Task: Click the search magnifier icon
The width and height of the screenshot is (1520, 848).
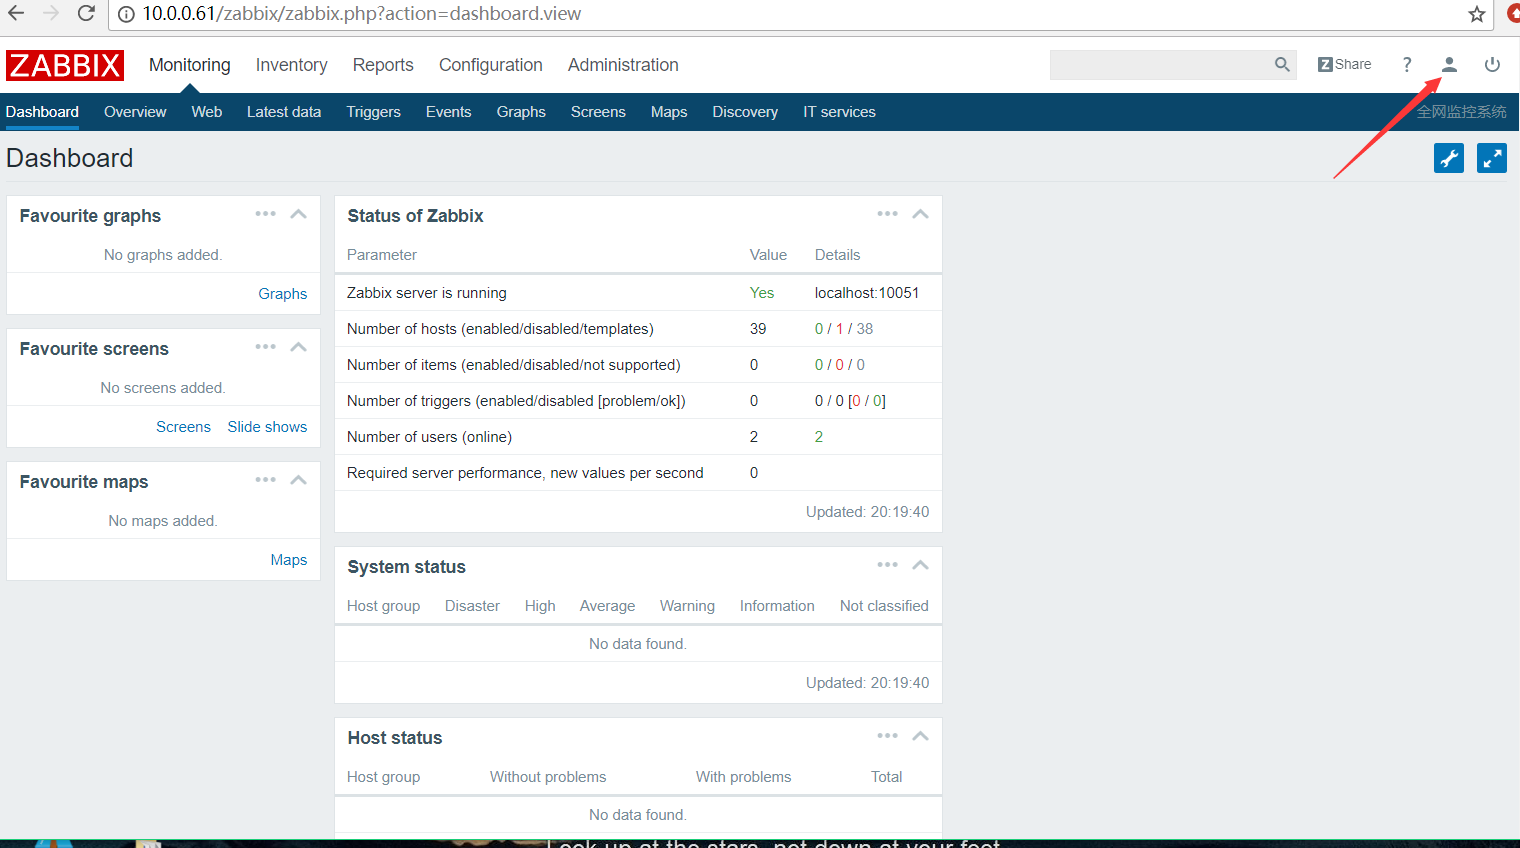Action: point(1282,65)
